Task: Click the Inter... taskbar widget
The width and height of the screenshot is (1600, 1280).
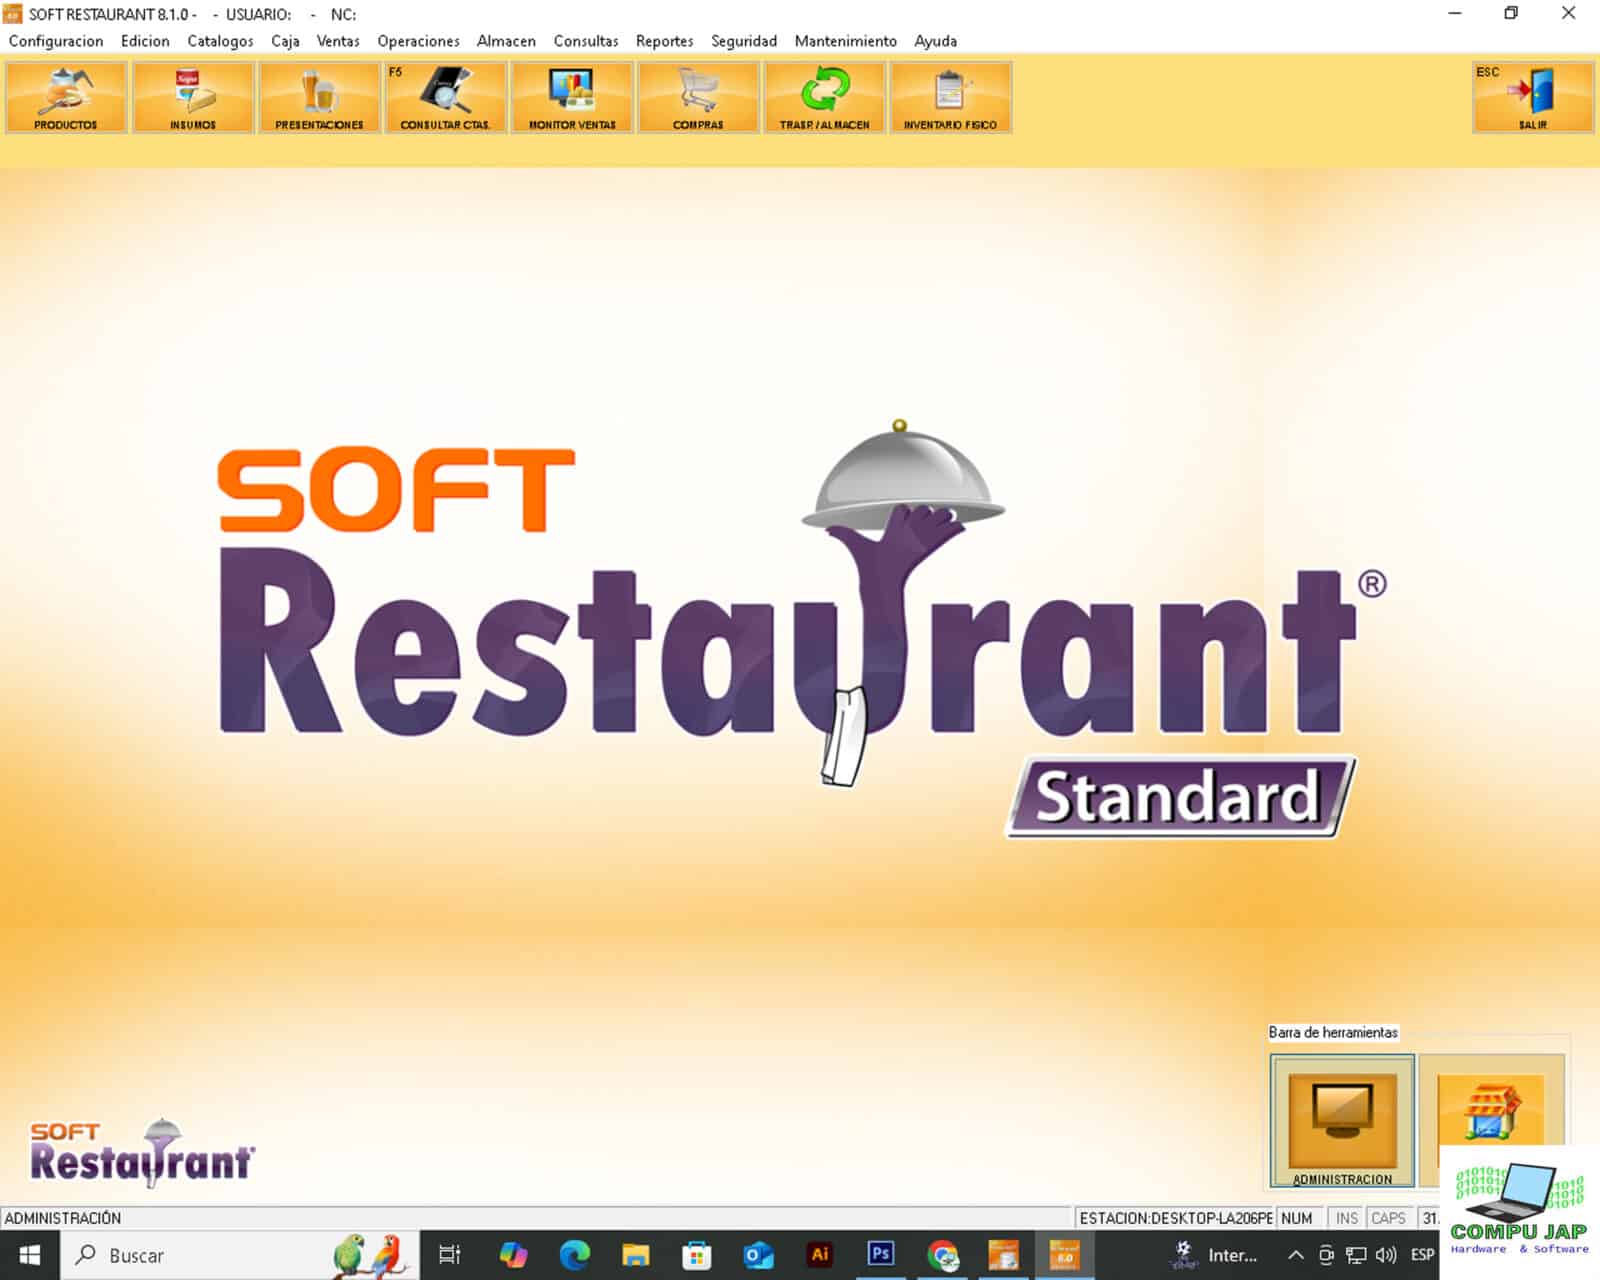Action: 1213,1255
